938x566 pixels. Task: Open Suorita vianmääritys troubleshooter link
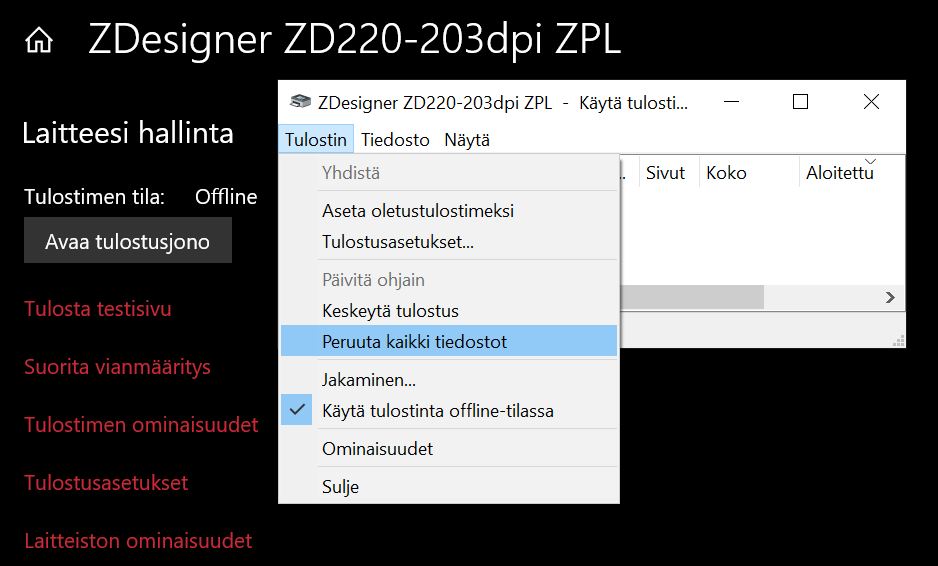click(117, 367)
